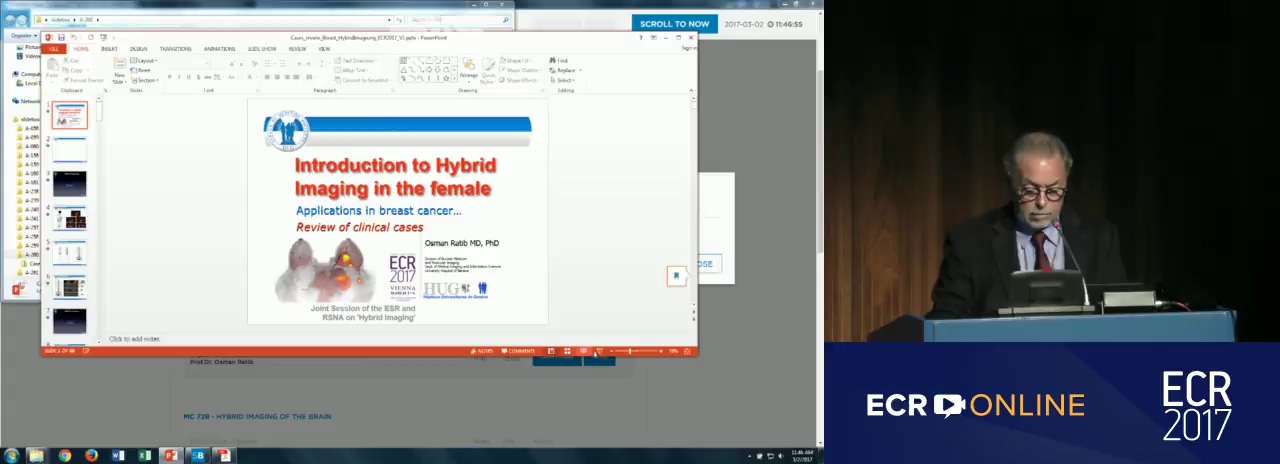
Task: Click the PowerPoint Help question mark icon
Action: click(x=643, y=38)
